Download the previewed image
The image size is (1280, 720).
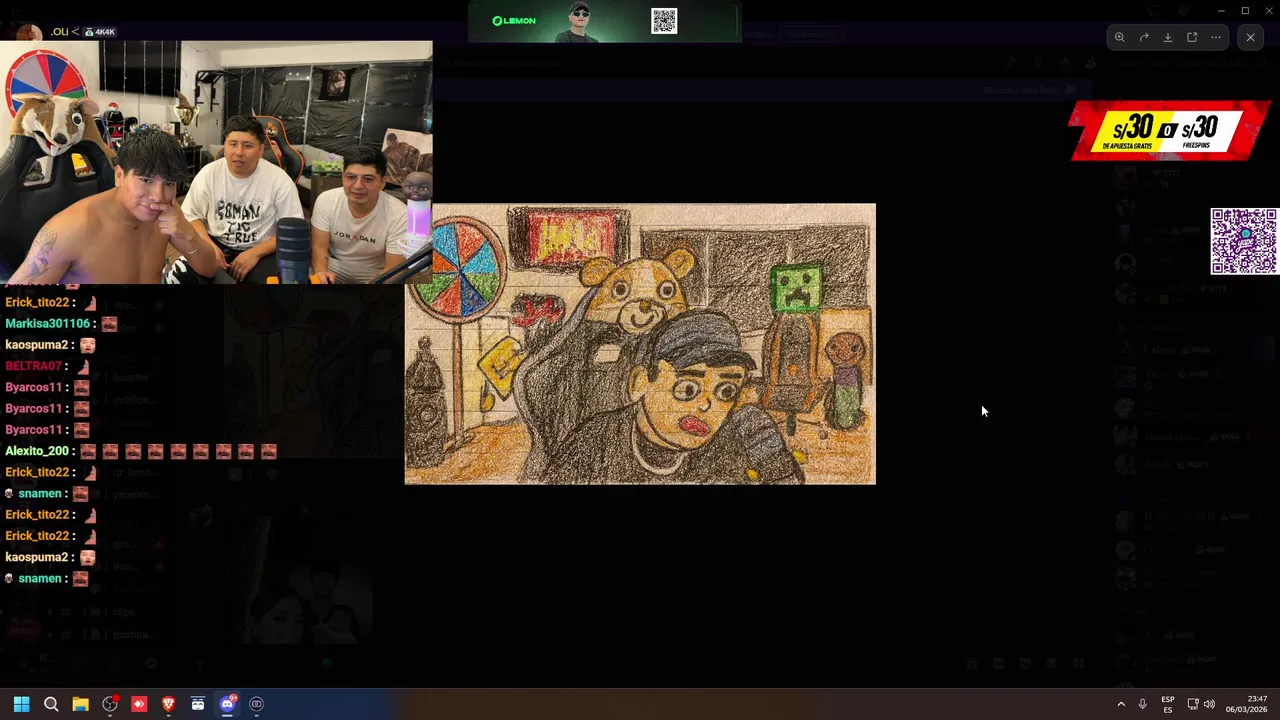[1168, 37]
